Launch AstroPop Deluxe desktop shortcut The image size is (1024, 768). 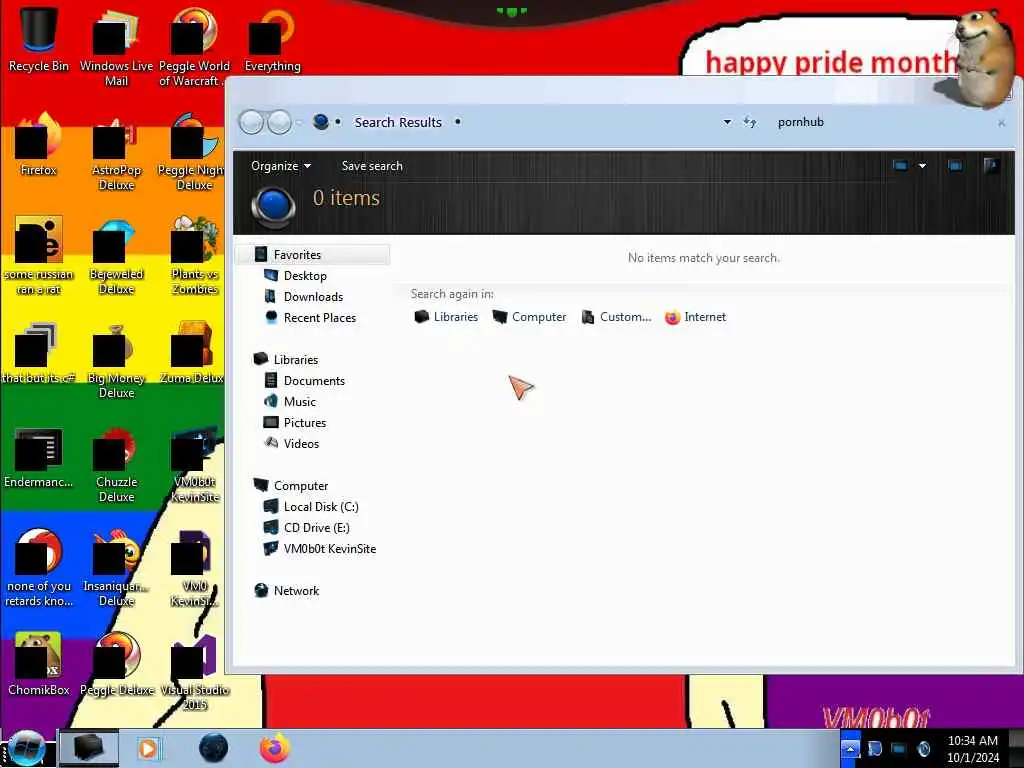(x=116, y=153)
